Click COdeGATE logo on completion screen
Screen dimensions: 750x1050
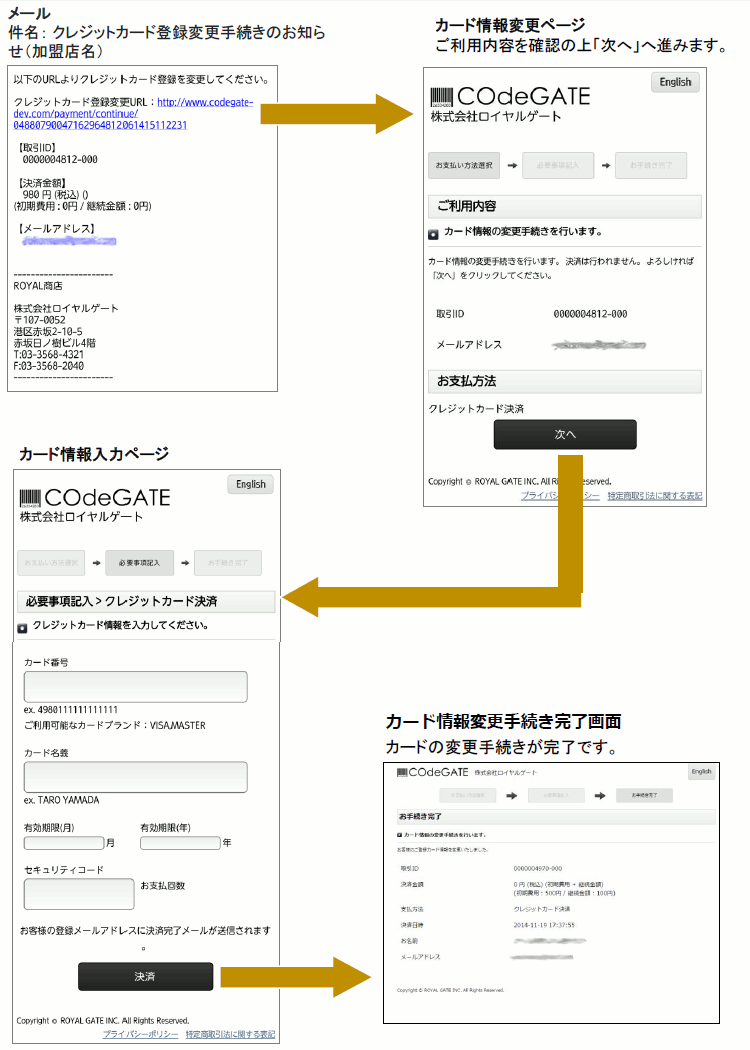432,773
